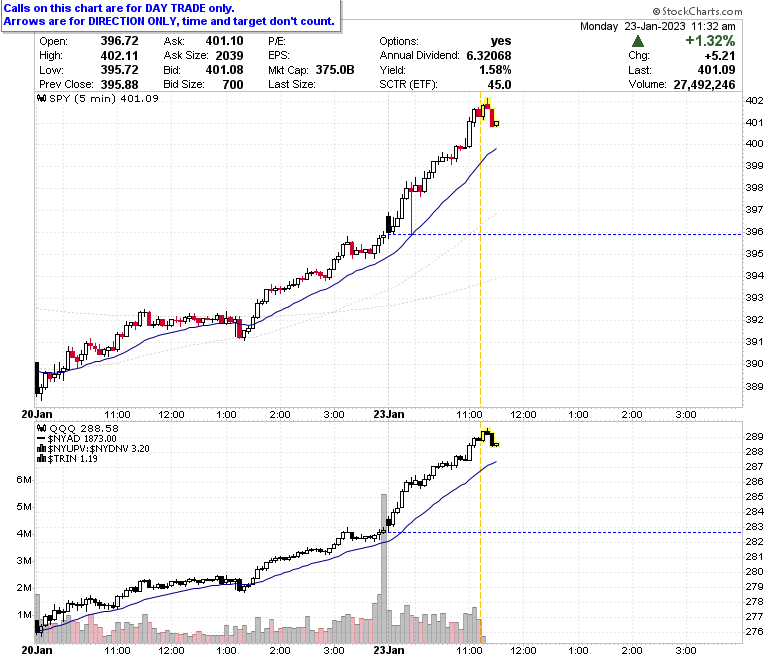Click the 396 price label on SPY axis
The width and height of the screenshot is (780, 659).
tap(754, 232)
